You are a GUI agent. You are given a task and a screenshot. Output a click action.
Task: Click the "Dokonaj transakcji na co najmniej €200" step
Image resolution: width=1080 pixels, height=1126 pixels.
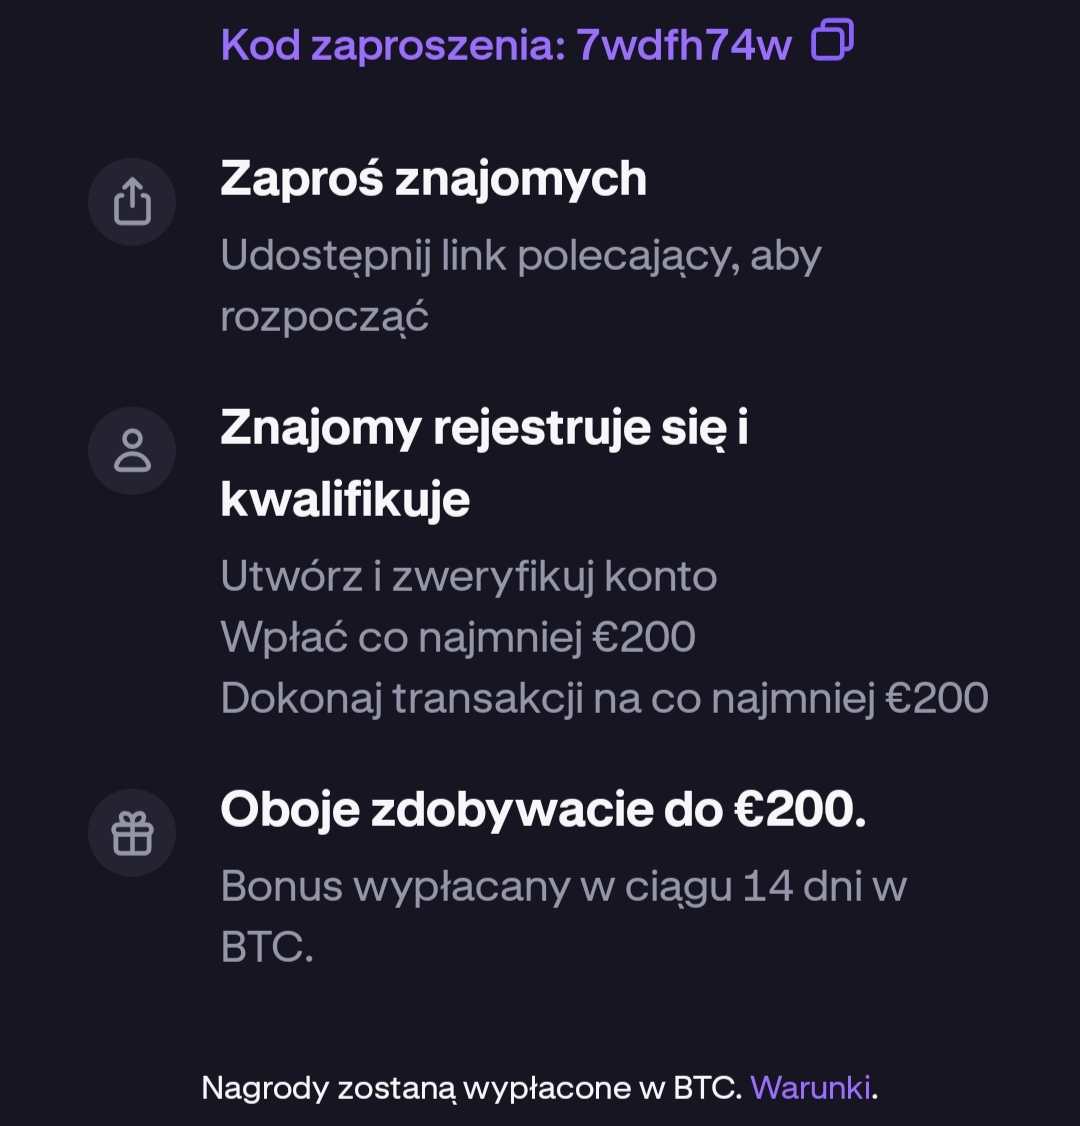tap(604, 698)
